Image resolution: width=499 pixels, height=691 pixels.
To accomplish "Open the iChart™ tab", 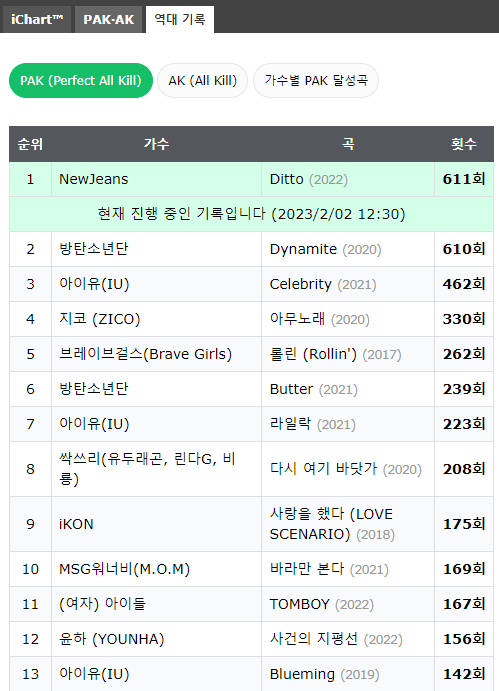I will tap(37, 19).
